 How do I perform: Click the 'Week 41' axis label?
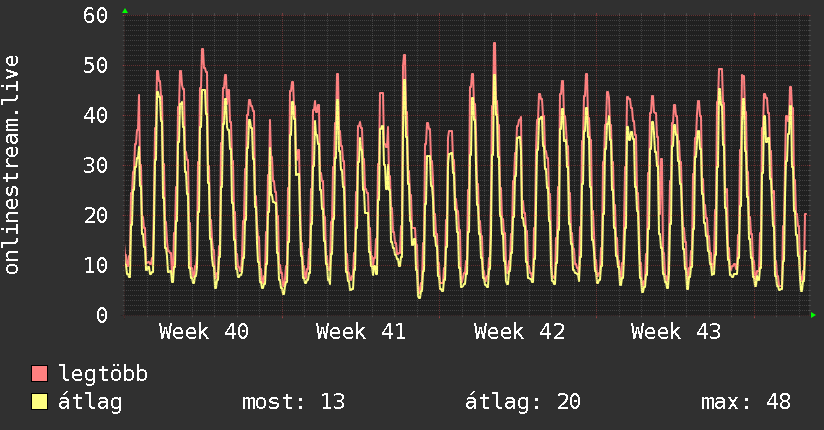361,332
